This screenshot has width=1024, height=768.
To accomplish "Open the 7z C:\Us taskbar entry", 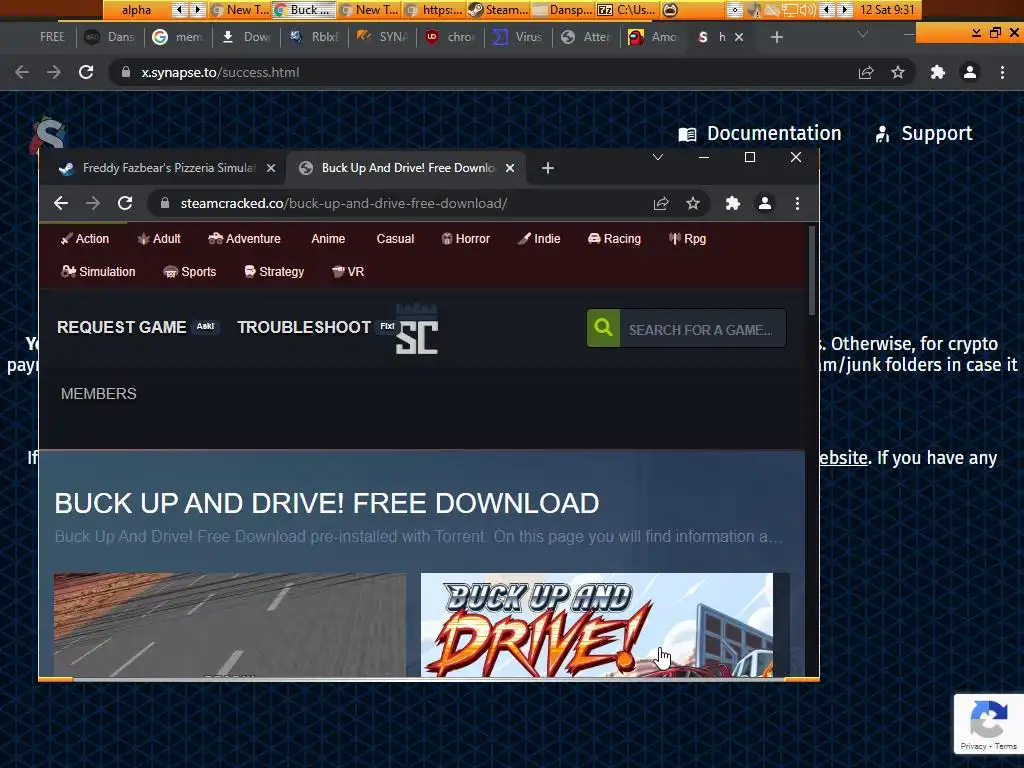I will (x=626, y=10).
